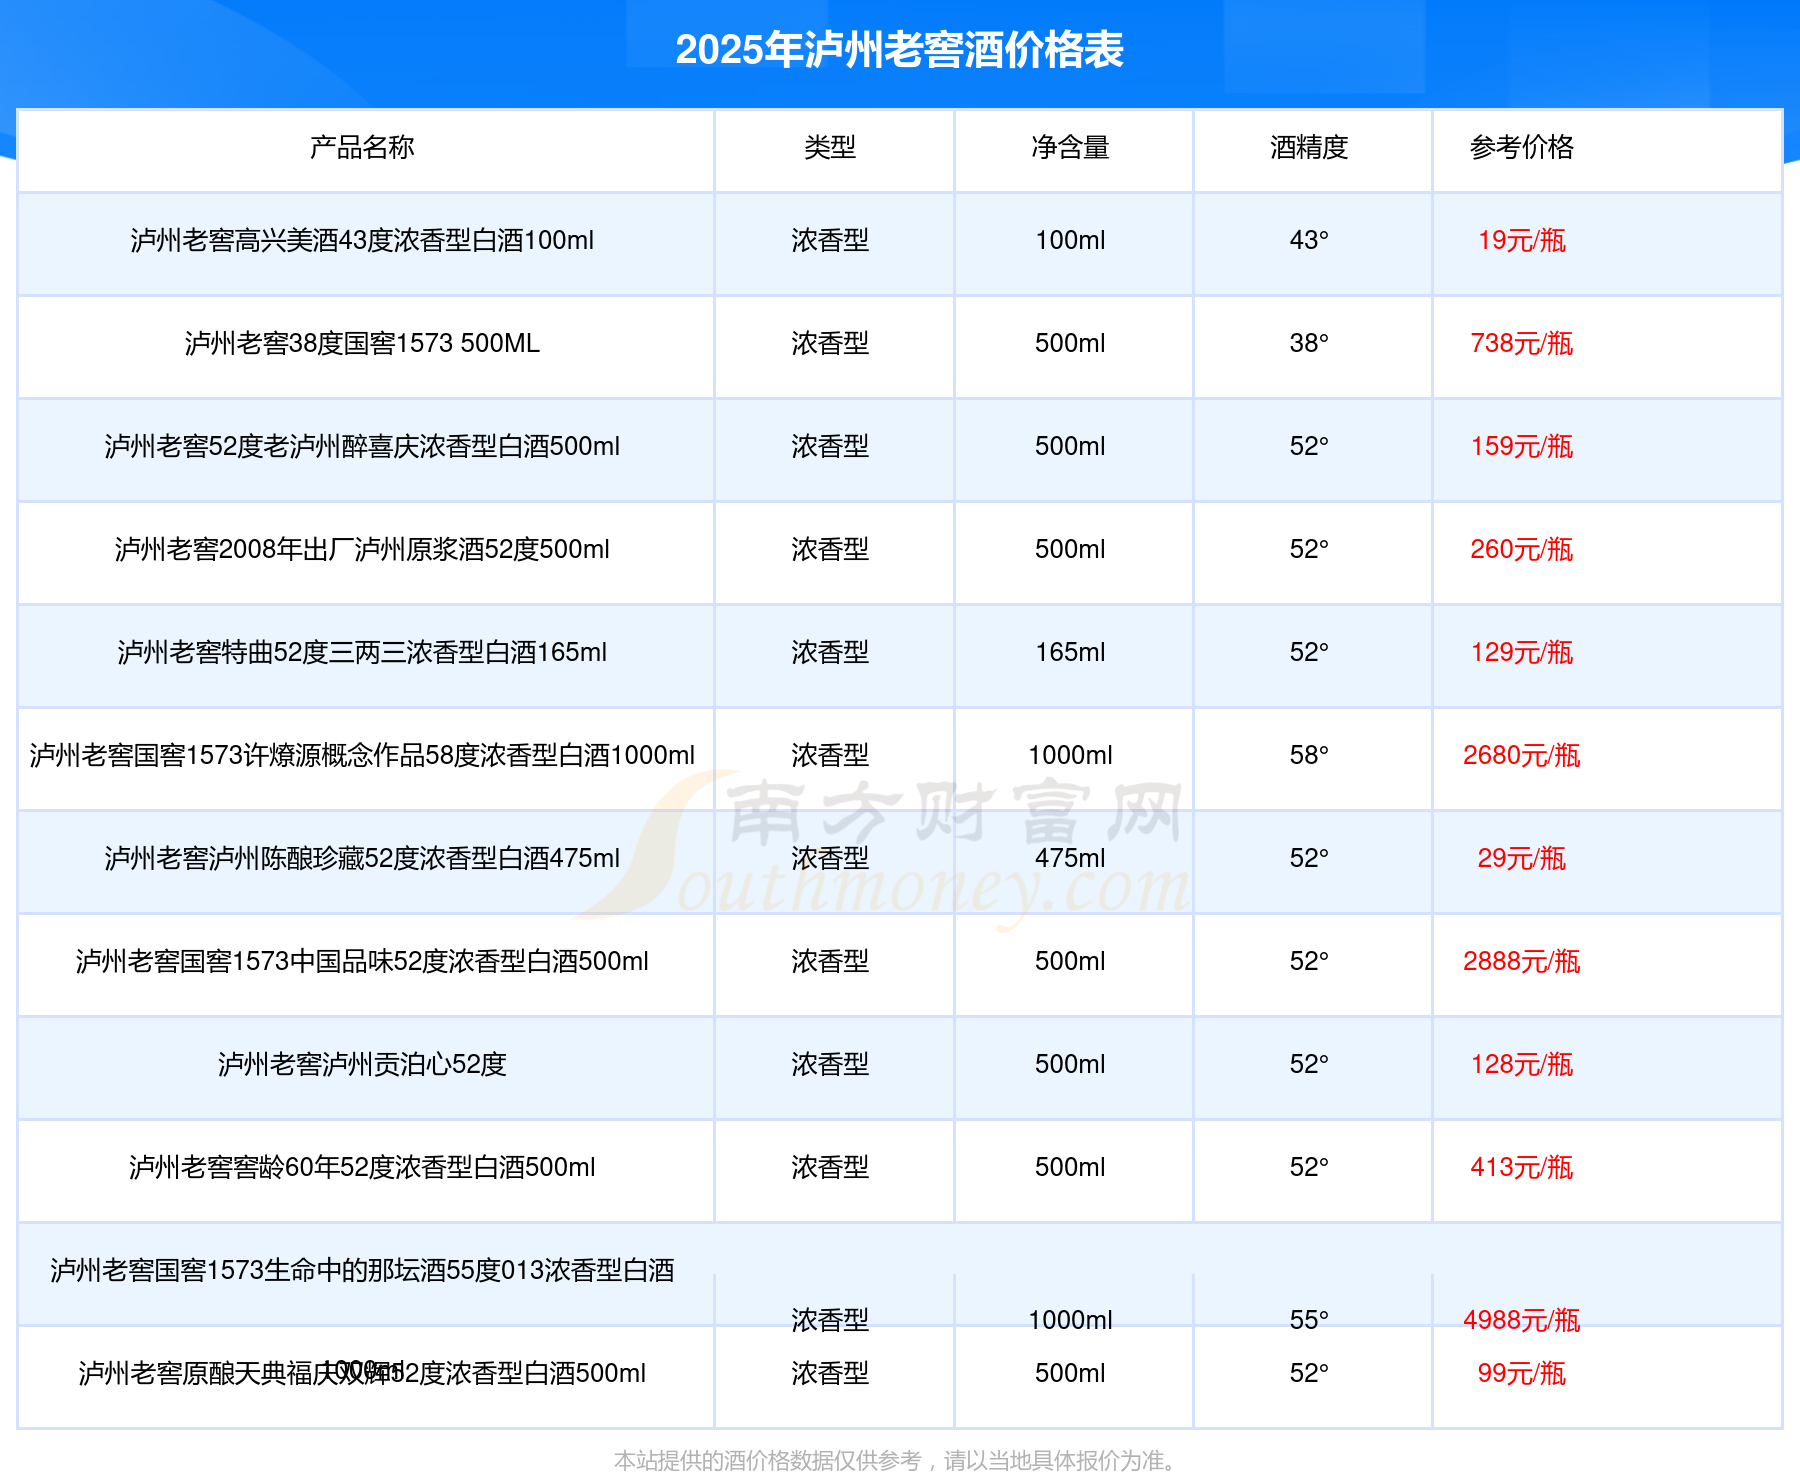Click "500ml" in the 128元/瓶 row
The height and width of the screenshot is (1476, 1800).
[1070, 1064]
